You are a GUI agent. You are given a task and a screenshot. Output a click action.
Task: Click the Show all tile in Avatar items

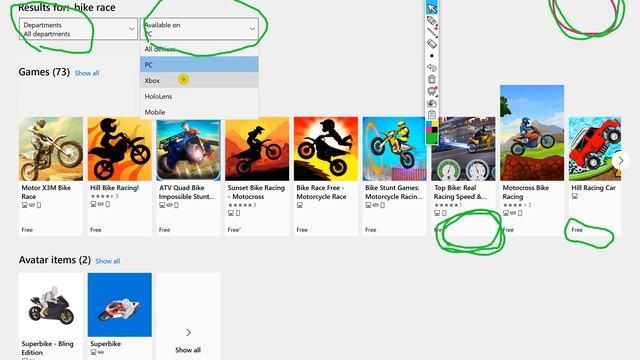click(188, 317)
